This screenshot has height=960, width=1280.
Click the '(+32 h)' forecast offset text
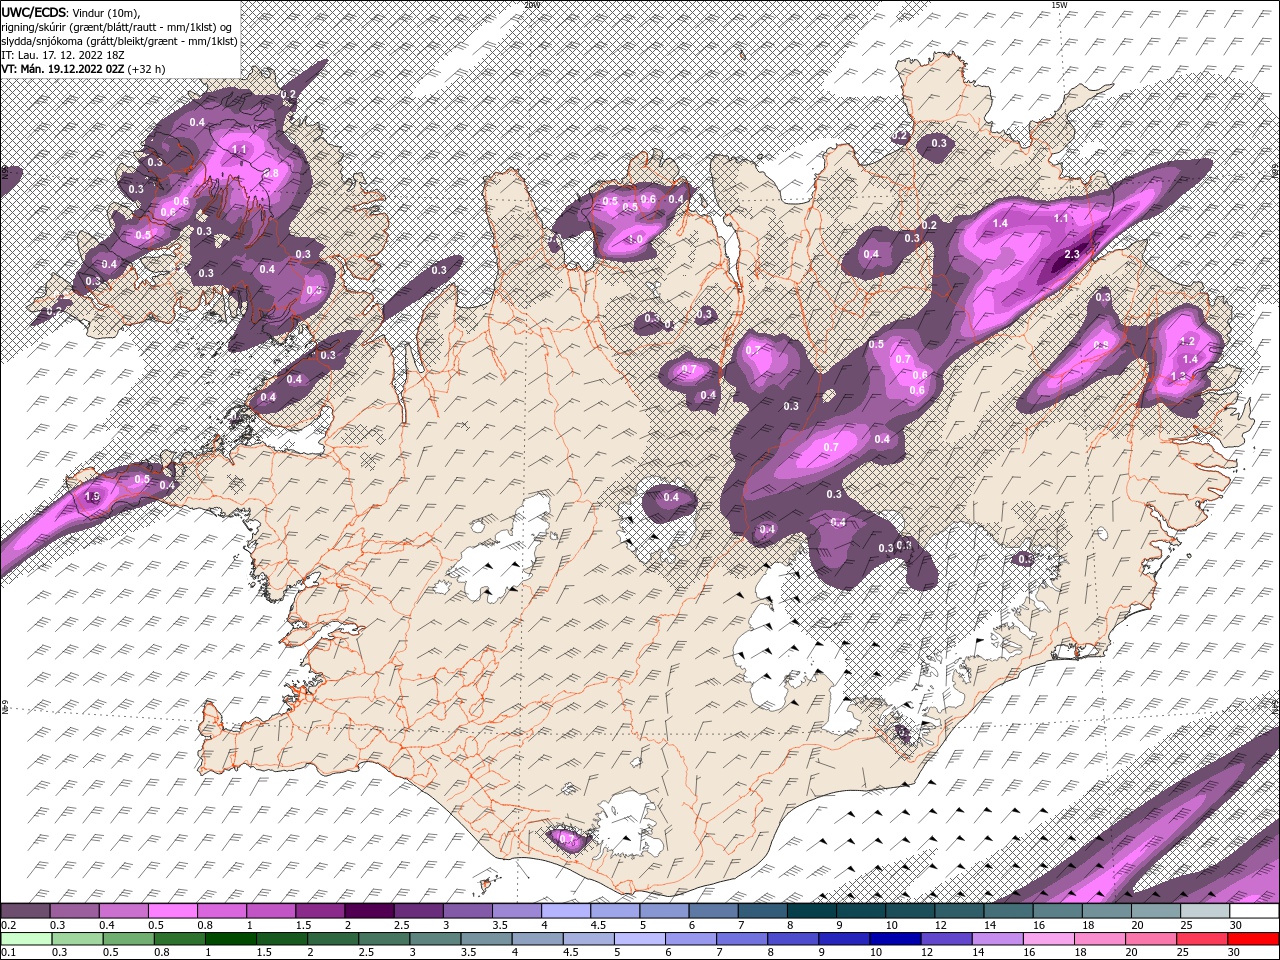tap(146, 69)
